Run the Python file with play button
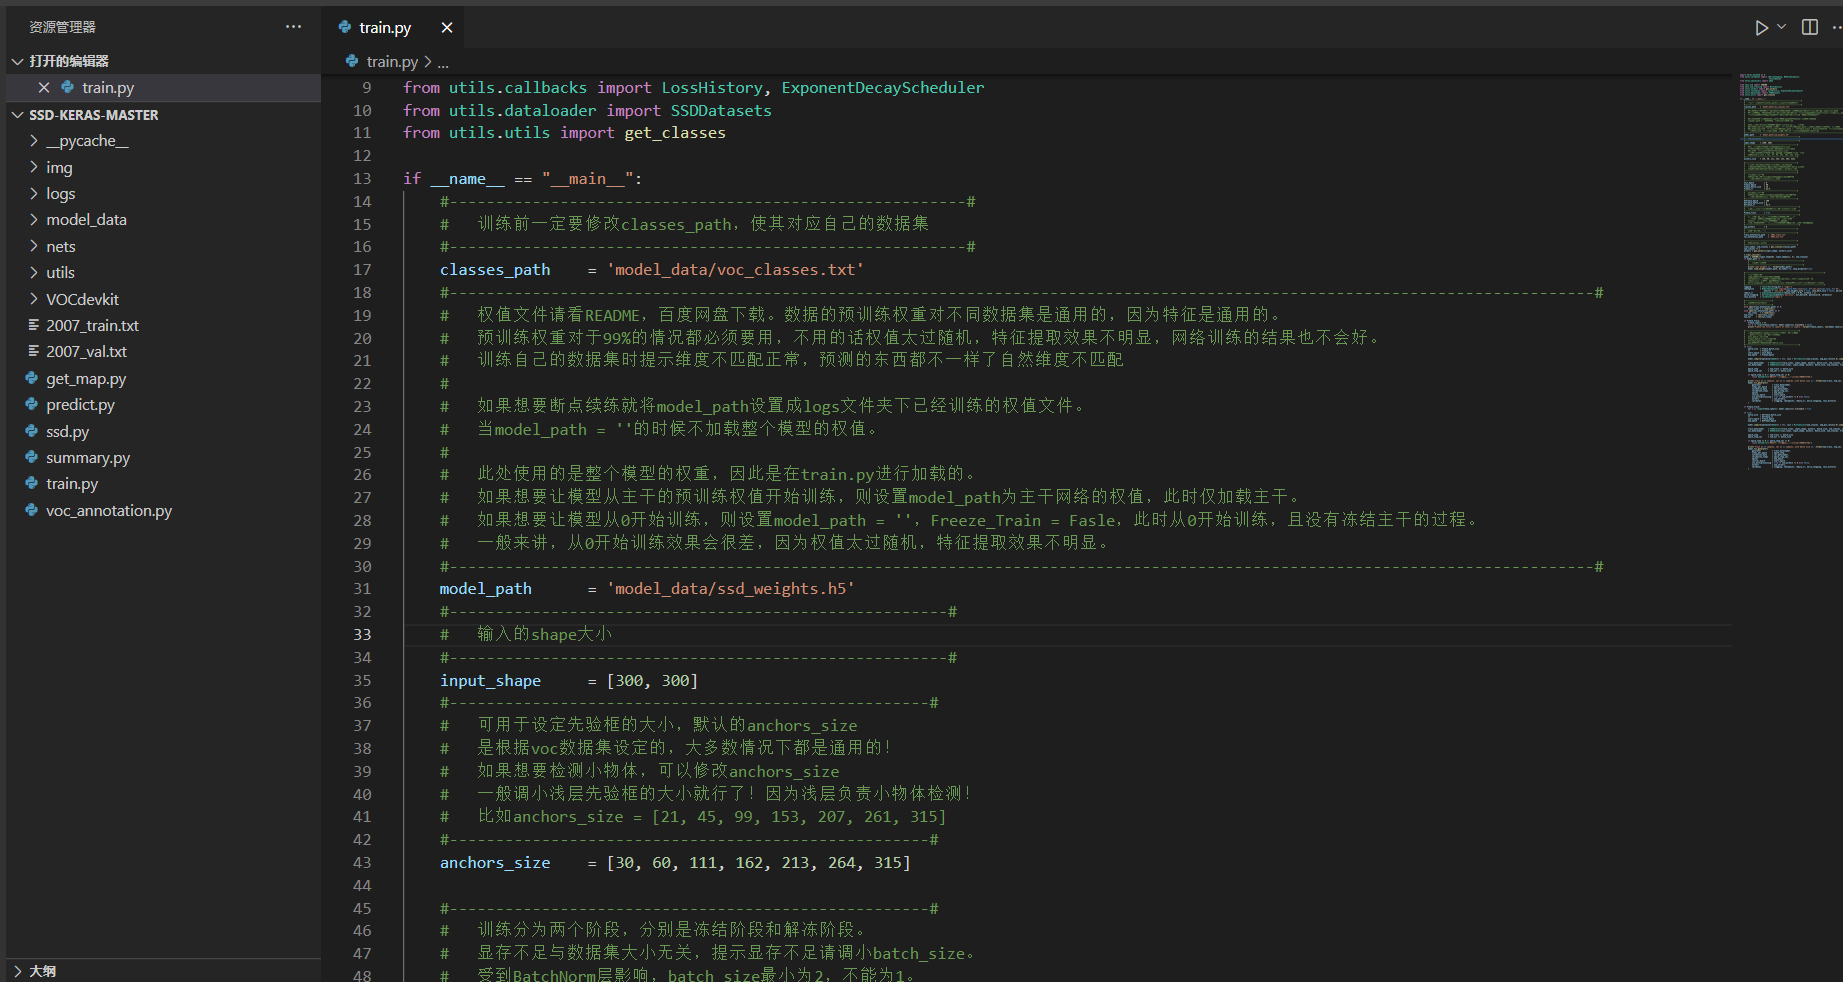The image size is (1843, 982). click(x=1761, y=28)
